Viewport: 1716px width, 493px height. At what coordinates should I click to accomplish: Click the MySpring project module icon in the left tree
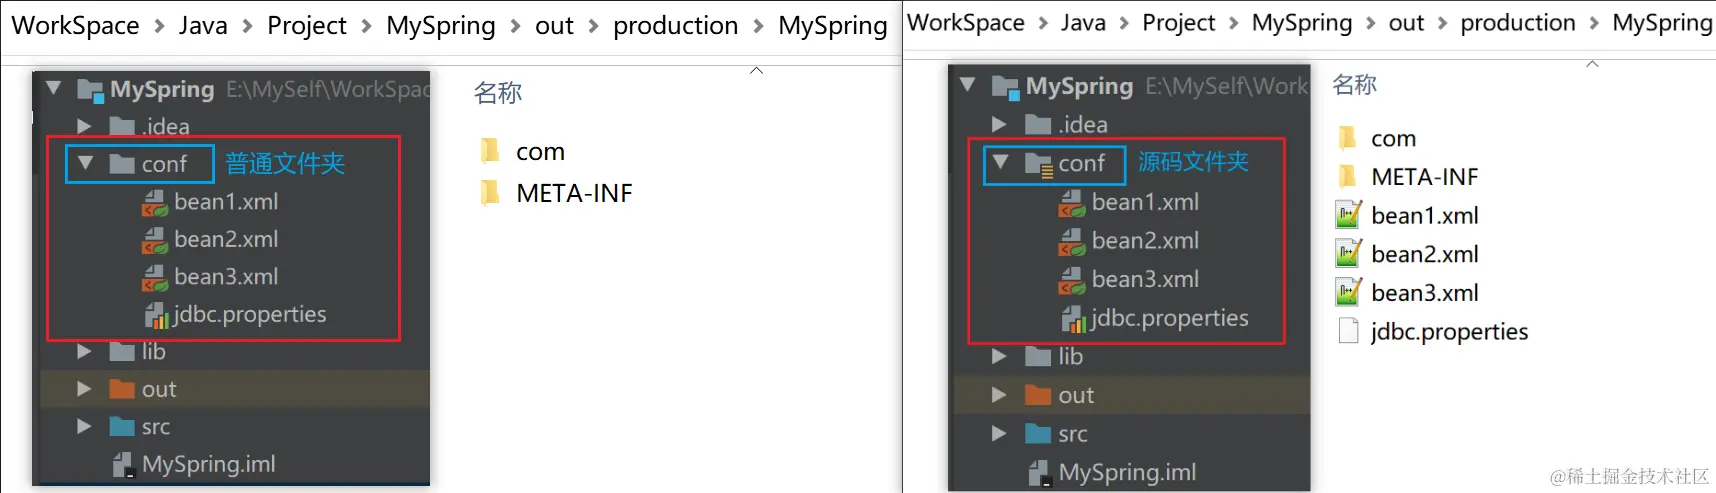point(91,91)
